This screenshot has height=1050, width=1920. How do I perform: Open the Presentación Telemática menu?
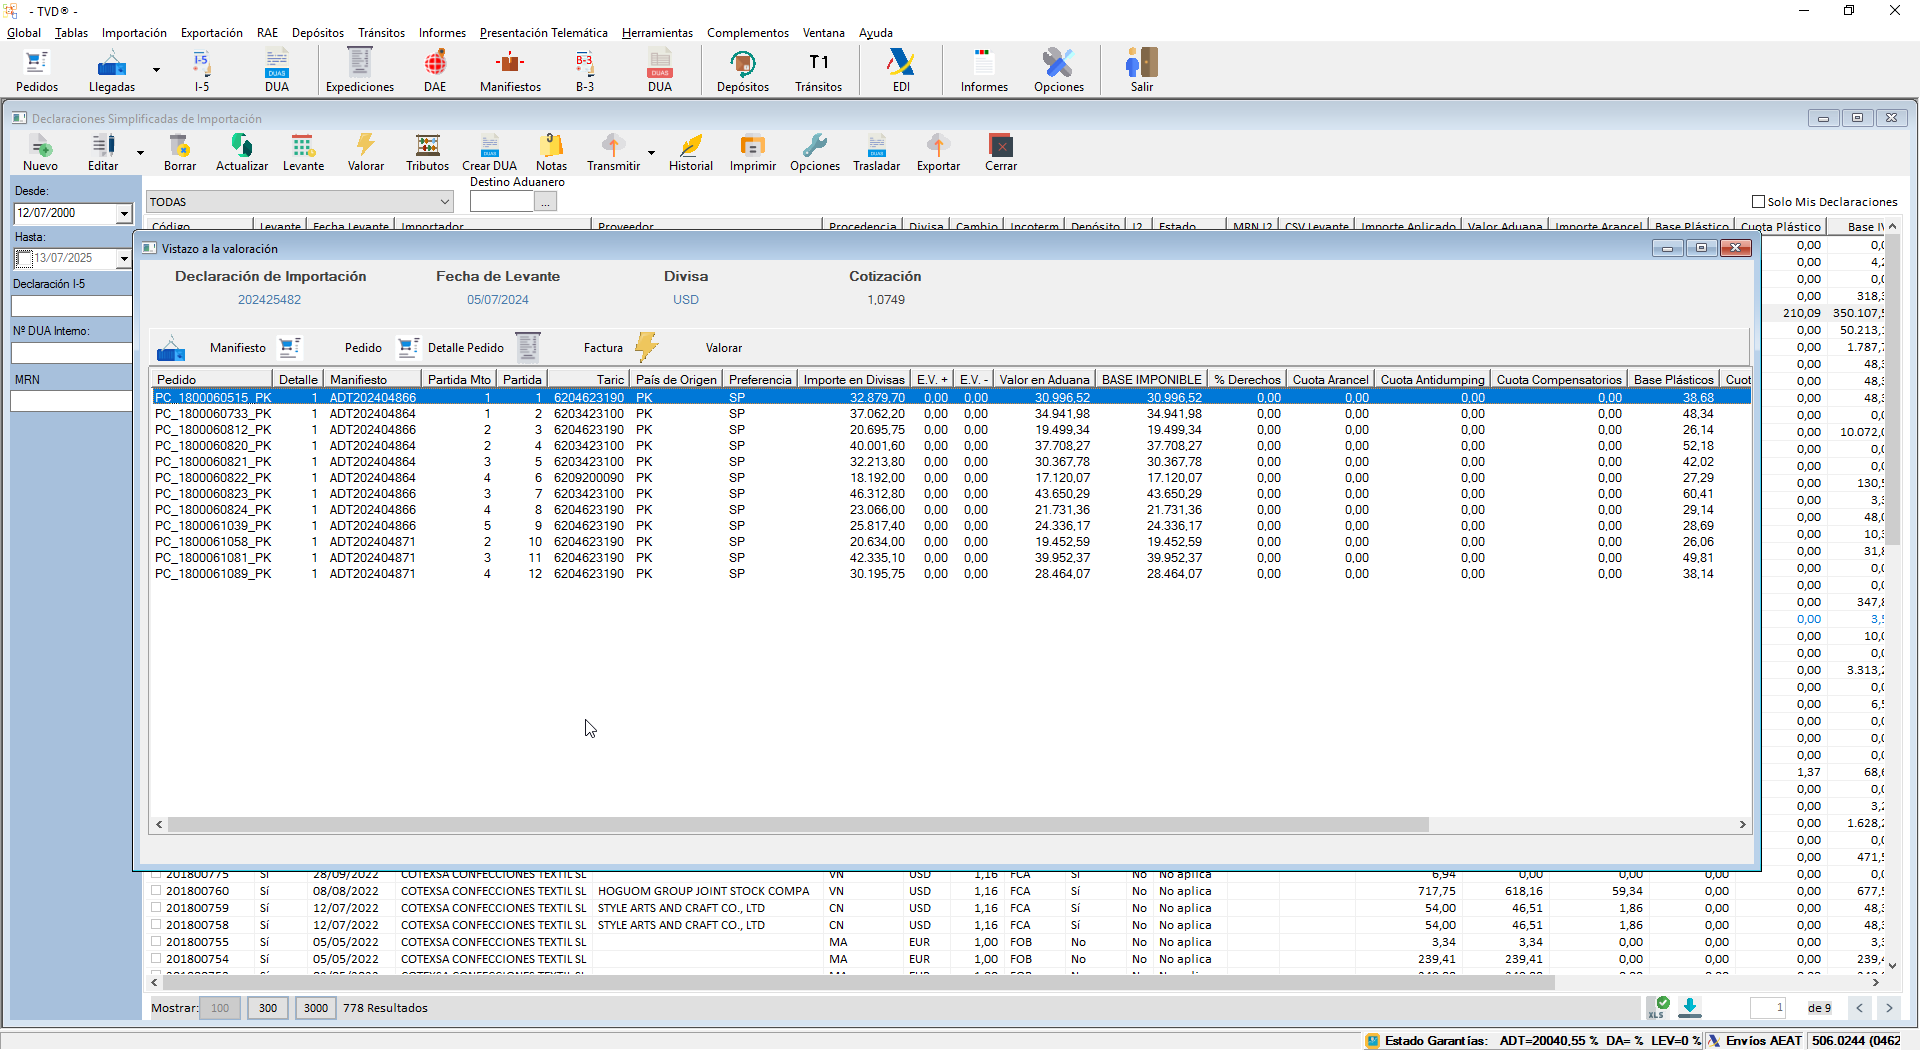(543, 33)
